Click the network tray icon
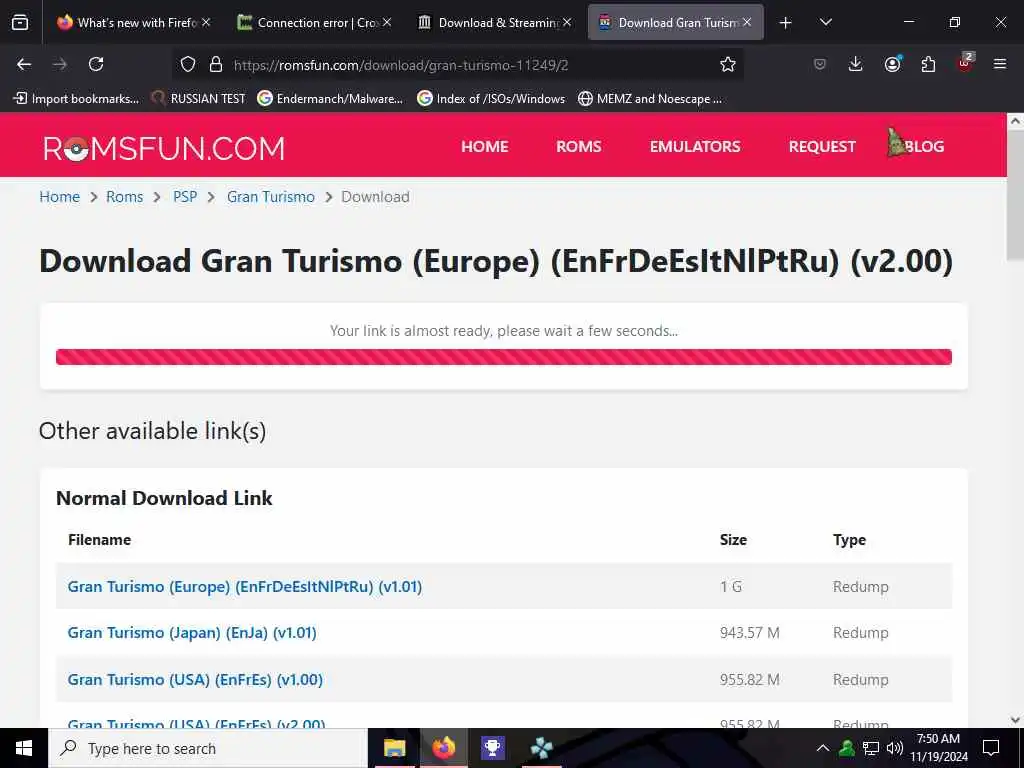Viewport: 1024px width, 768px height. point(871,748)
